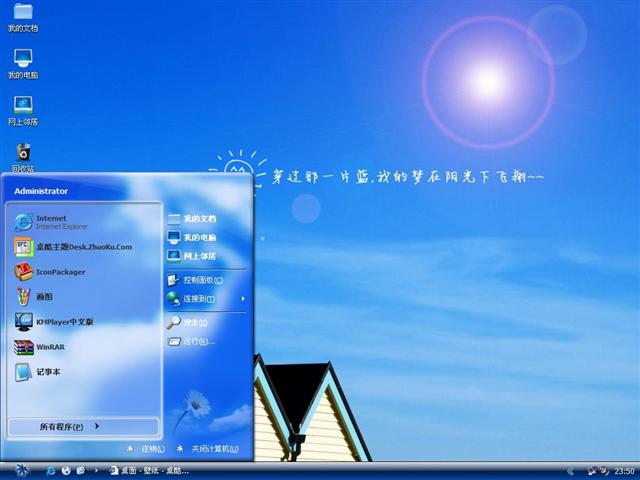Click third quick launch icon on taskbar
Screen dimensions: 640x480
pos(81,471)
